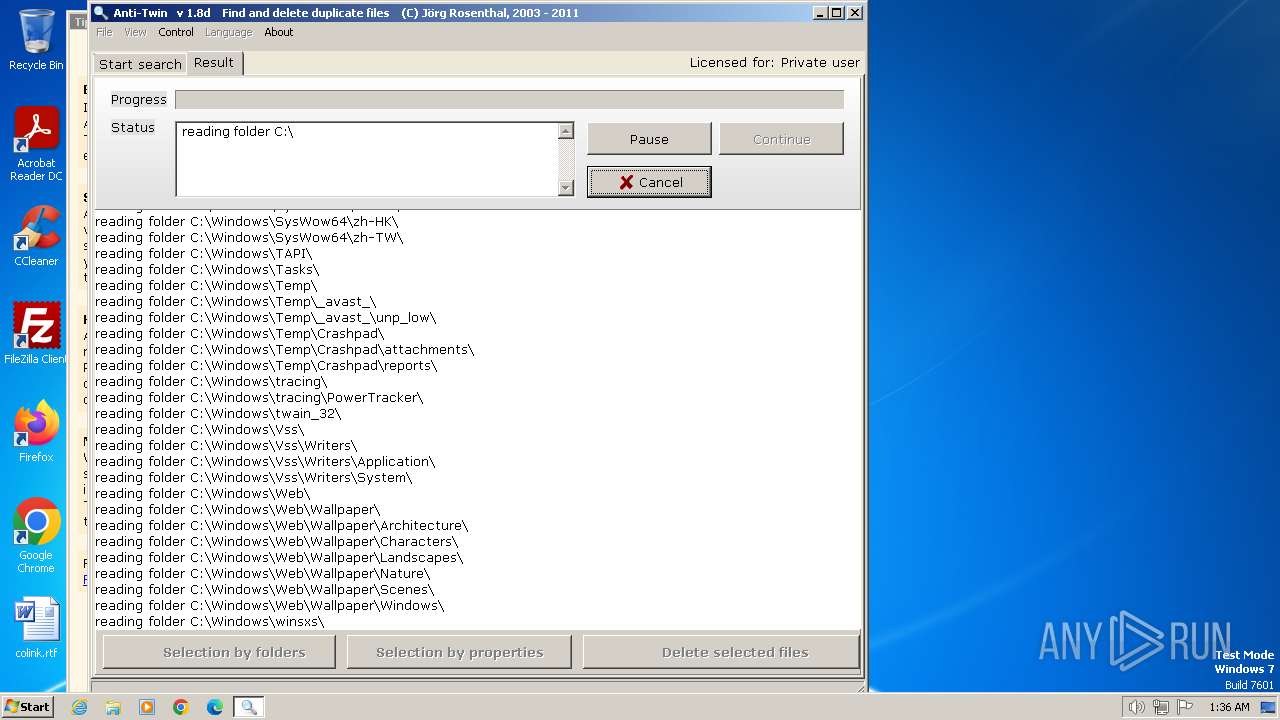Open the File menu
Viewport: 1280px width, 720px height.
point(104,32)
